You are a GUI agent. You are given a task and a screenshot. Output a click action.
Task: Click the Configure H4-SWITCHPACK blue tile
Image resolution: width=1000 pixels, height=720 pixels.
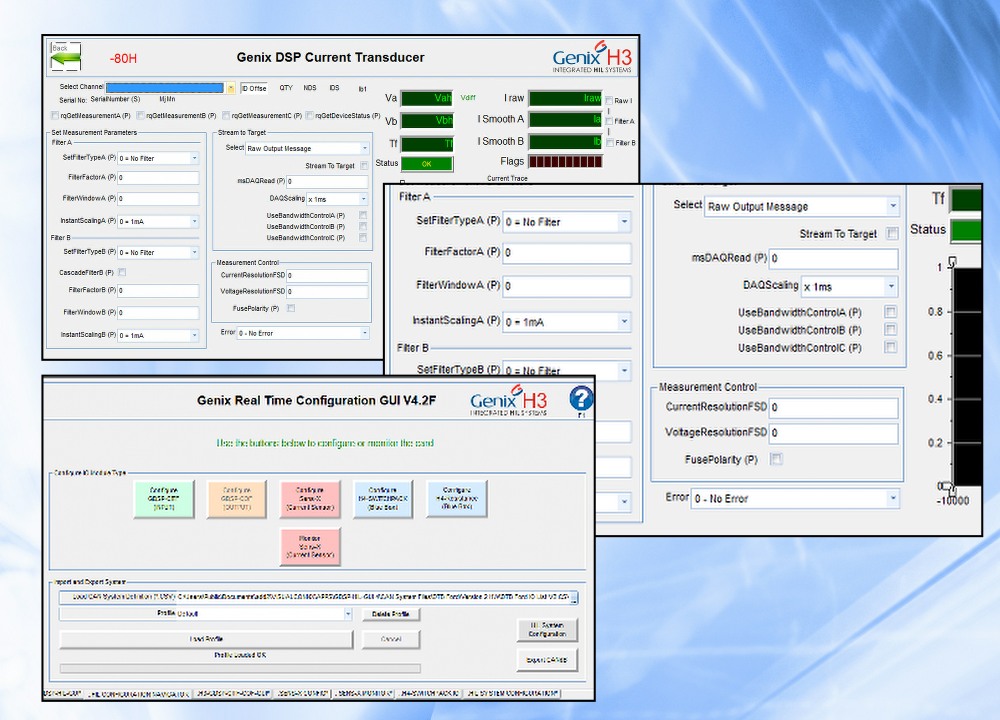point(383,499)
